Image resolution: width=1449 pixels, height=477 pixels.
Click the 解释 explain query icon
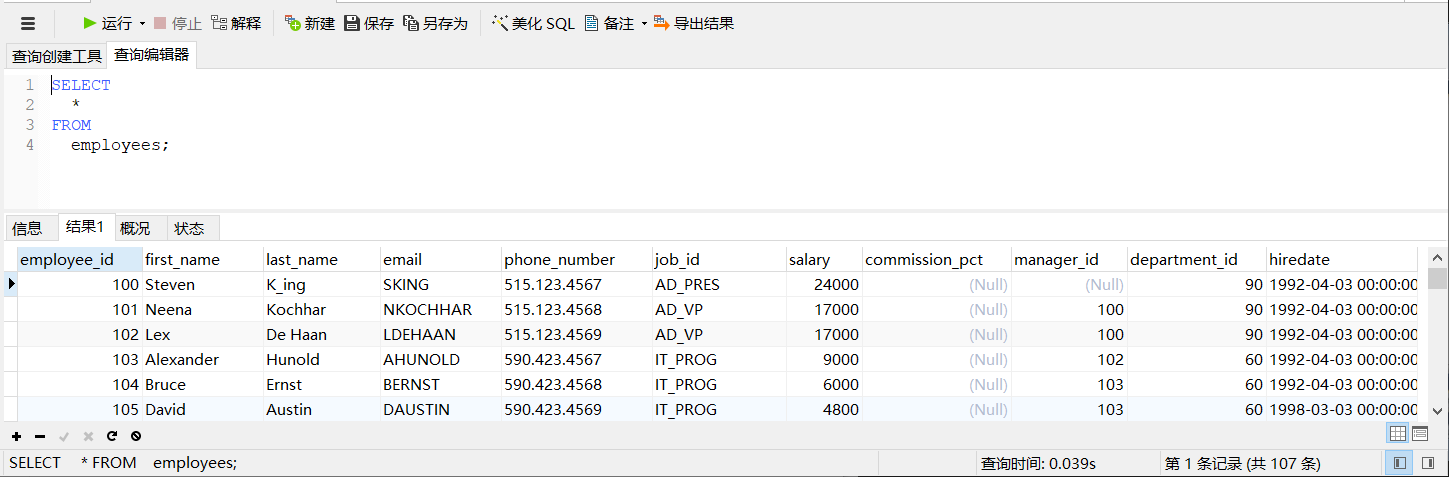[236, 23]
